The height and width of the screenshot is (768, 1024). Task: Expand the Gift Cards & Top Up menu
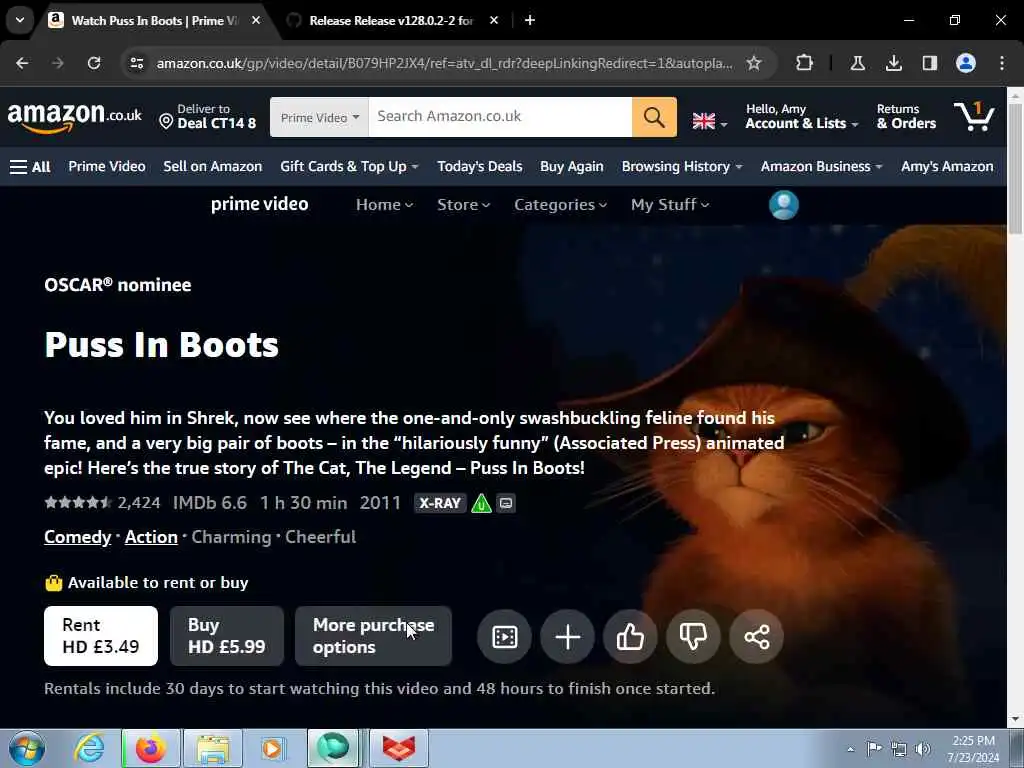pyautogui.click(x=349, y=167)
